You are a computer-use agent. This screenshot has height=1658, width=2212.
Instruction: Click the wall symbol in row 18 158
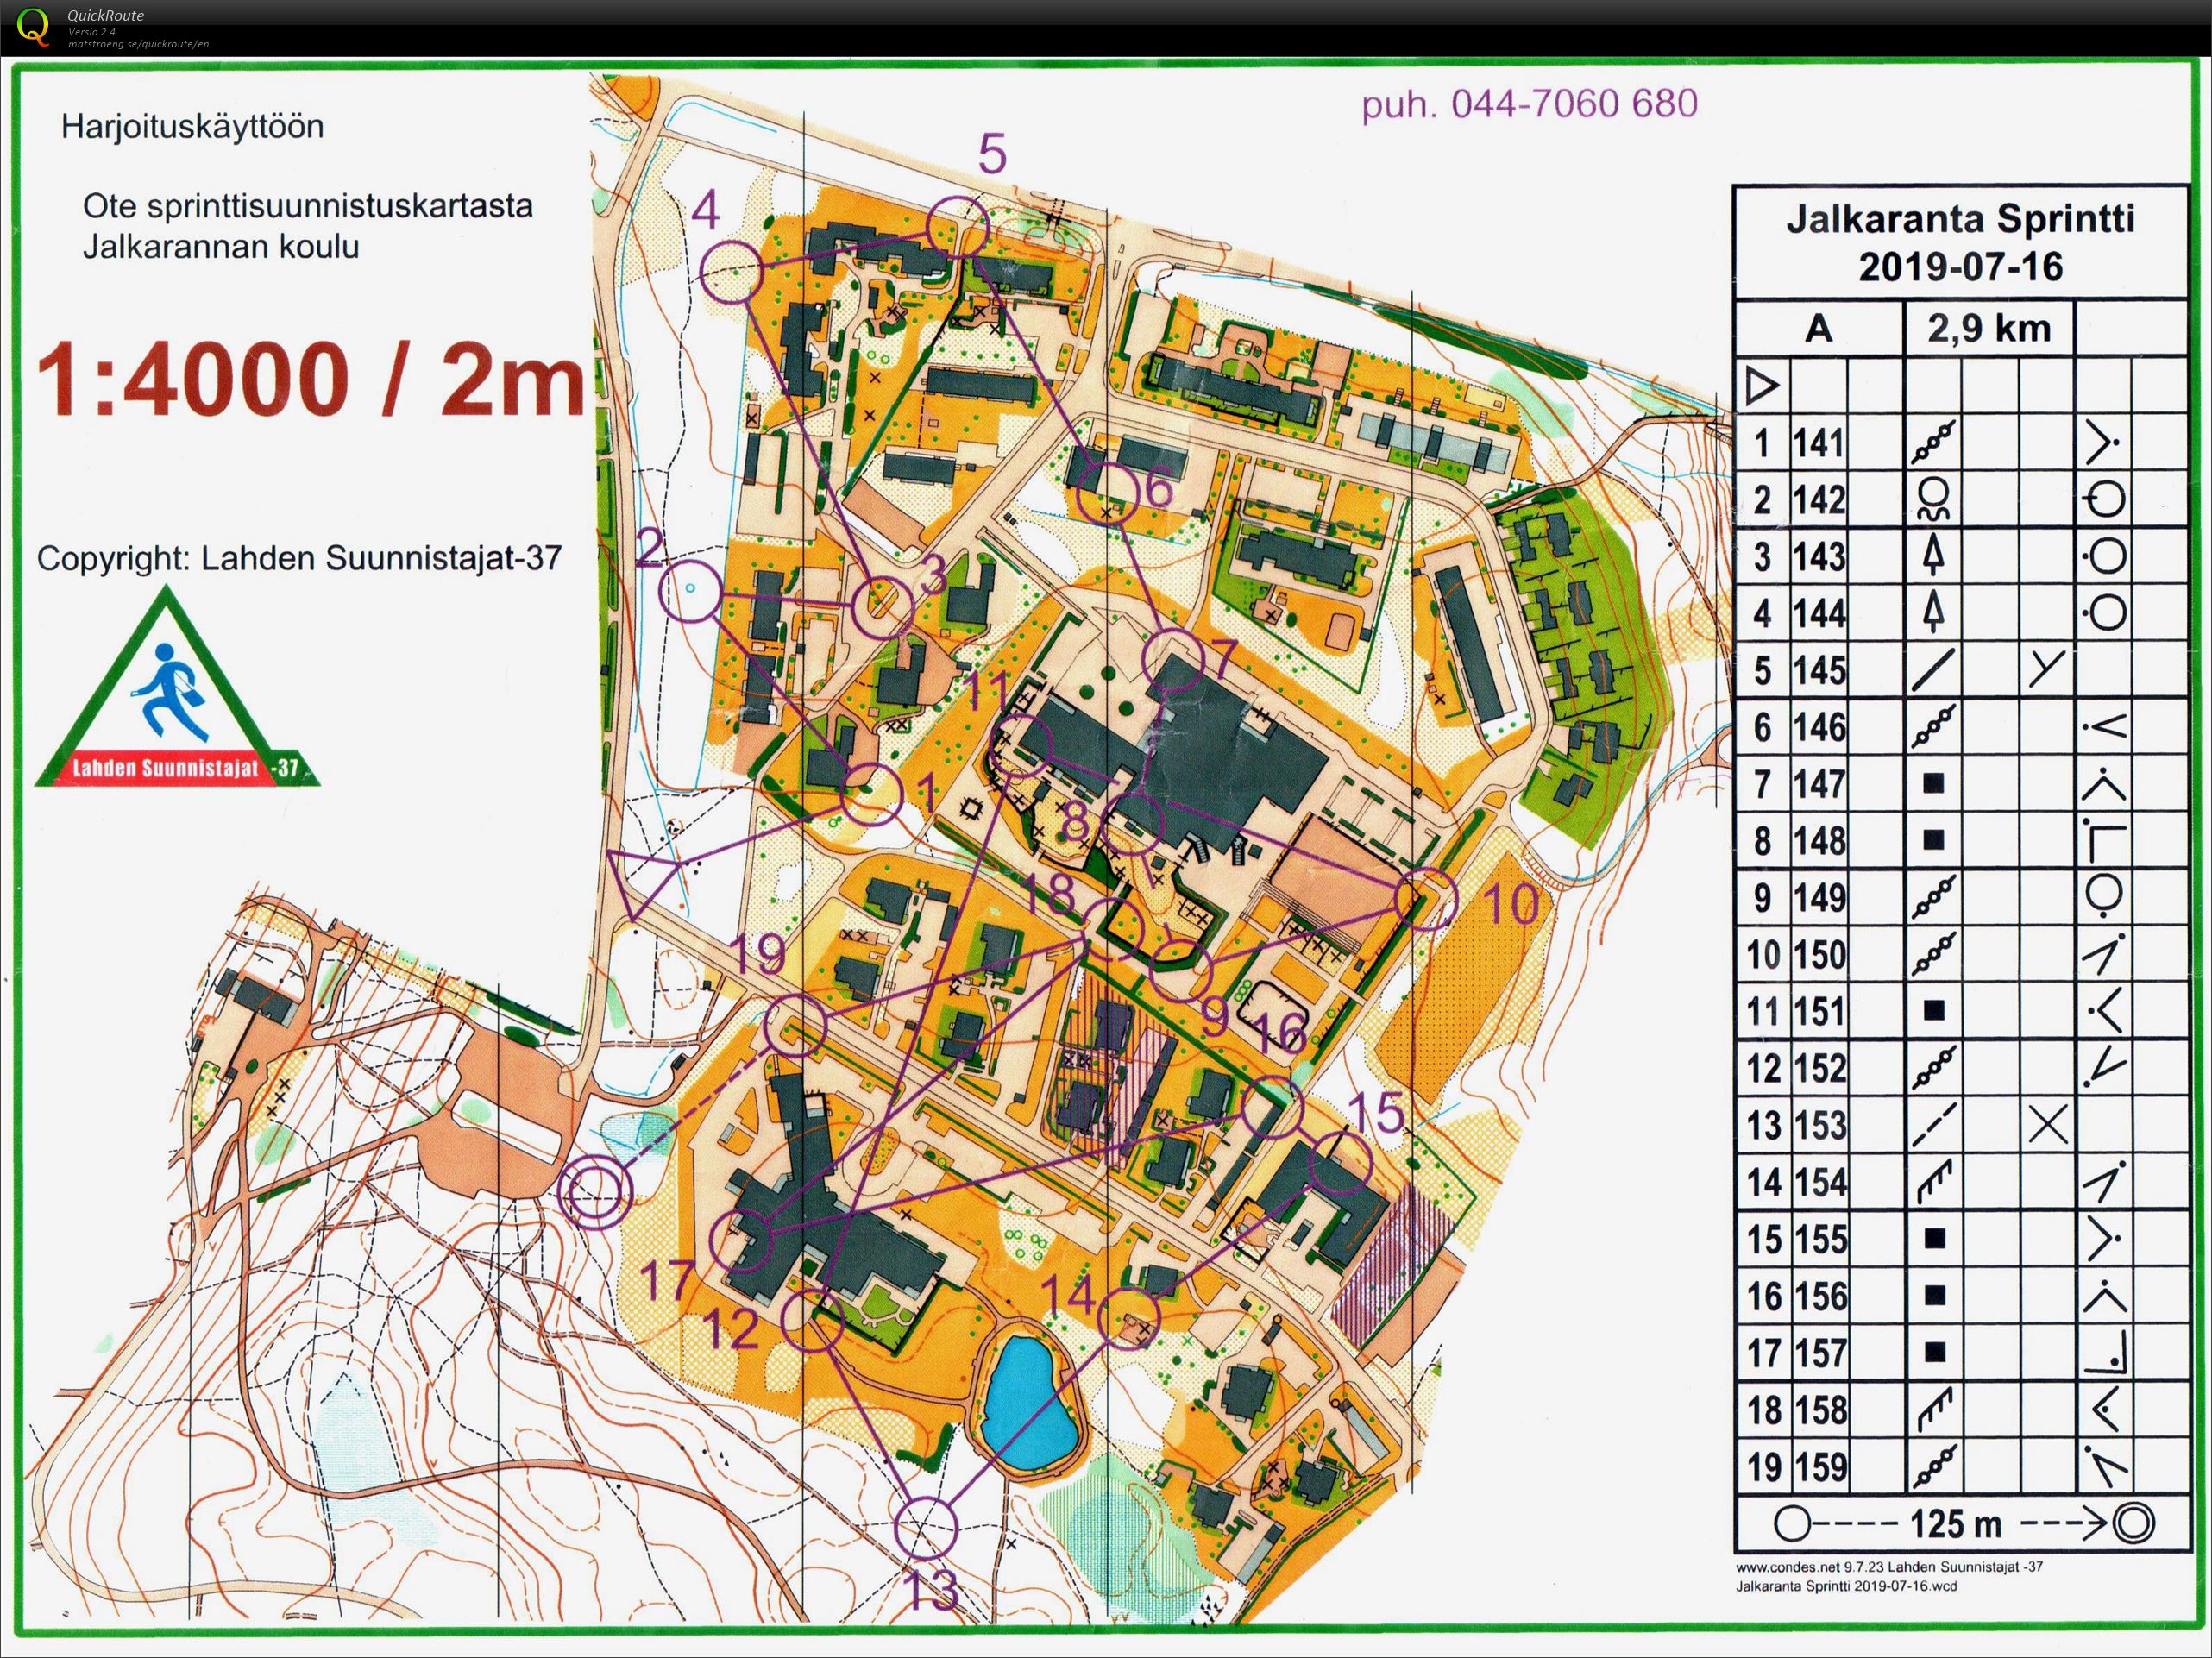1934,1410
